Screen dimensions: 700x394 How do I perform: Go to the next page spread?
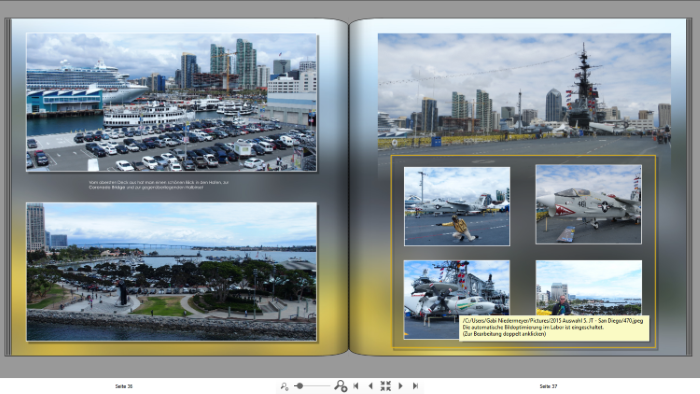click(x=400, y=386)
